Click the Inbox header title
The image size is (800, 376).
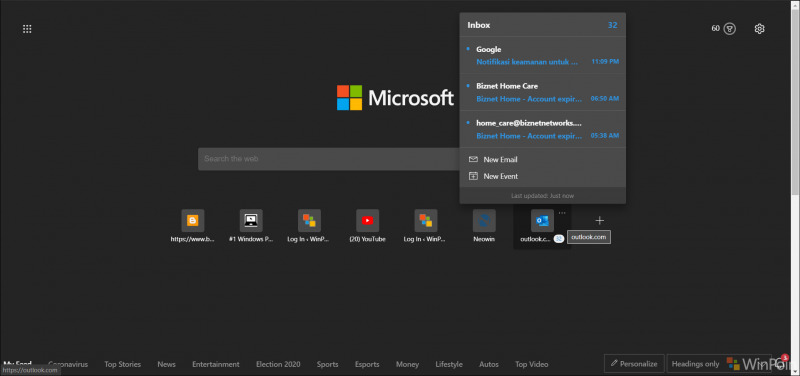[x=479, y=25]
